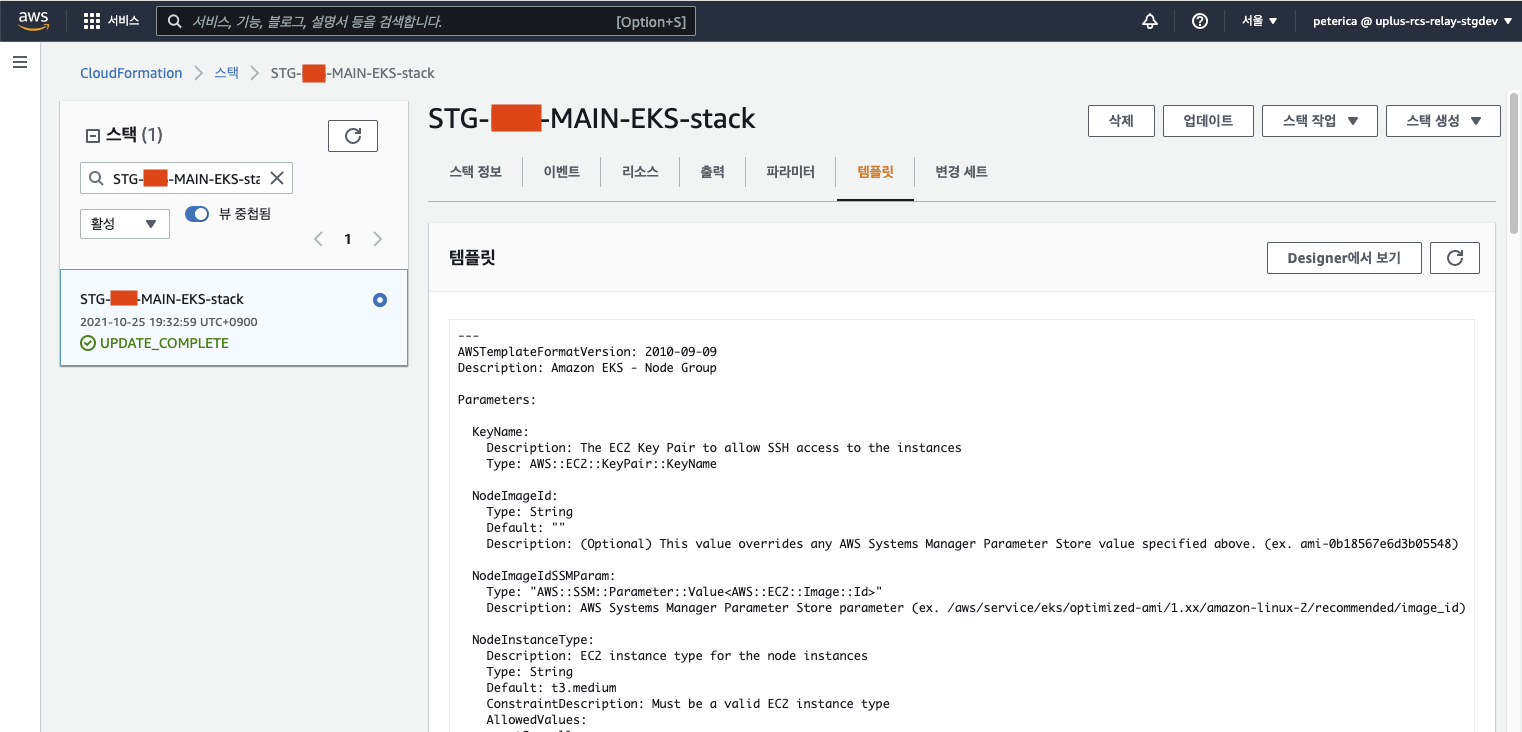Viewport: 1522px width, 732px height.
Task: Click the 'AllowedValues:' template line
Action: click(537, 720)
